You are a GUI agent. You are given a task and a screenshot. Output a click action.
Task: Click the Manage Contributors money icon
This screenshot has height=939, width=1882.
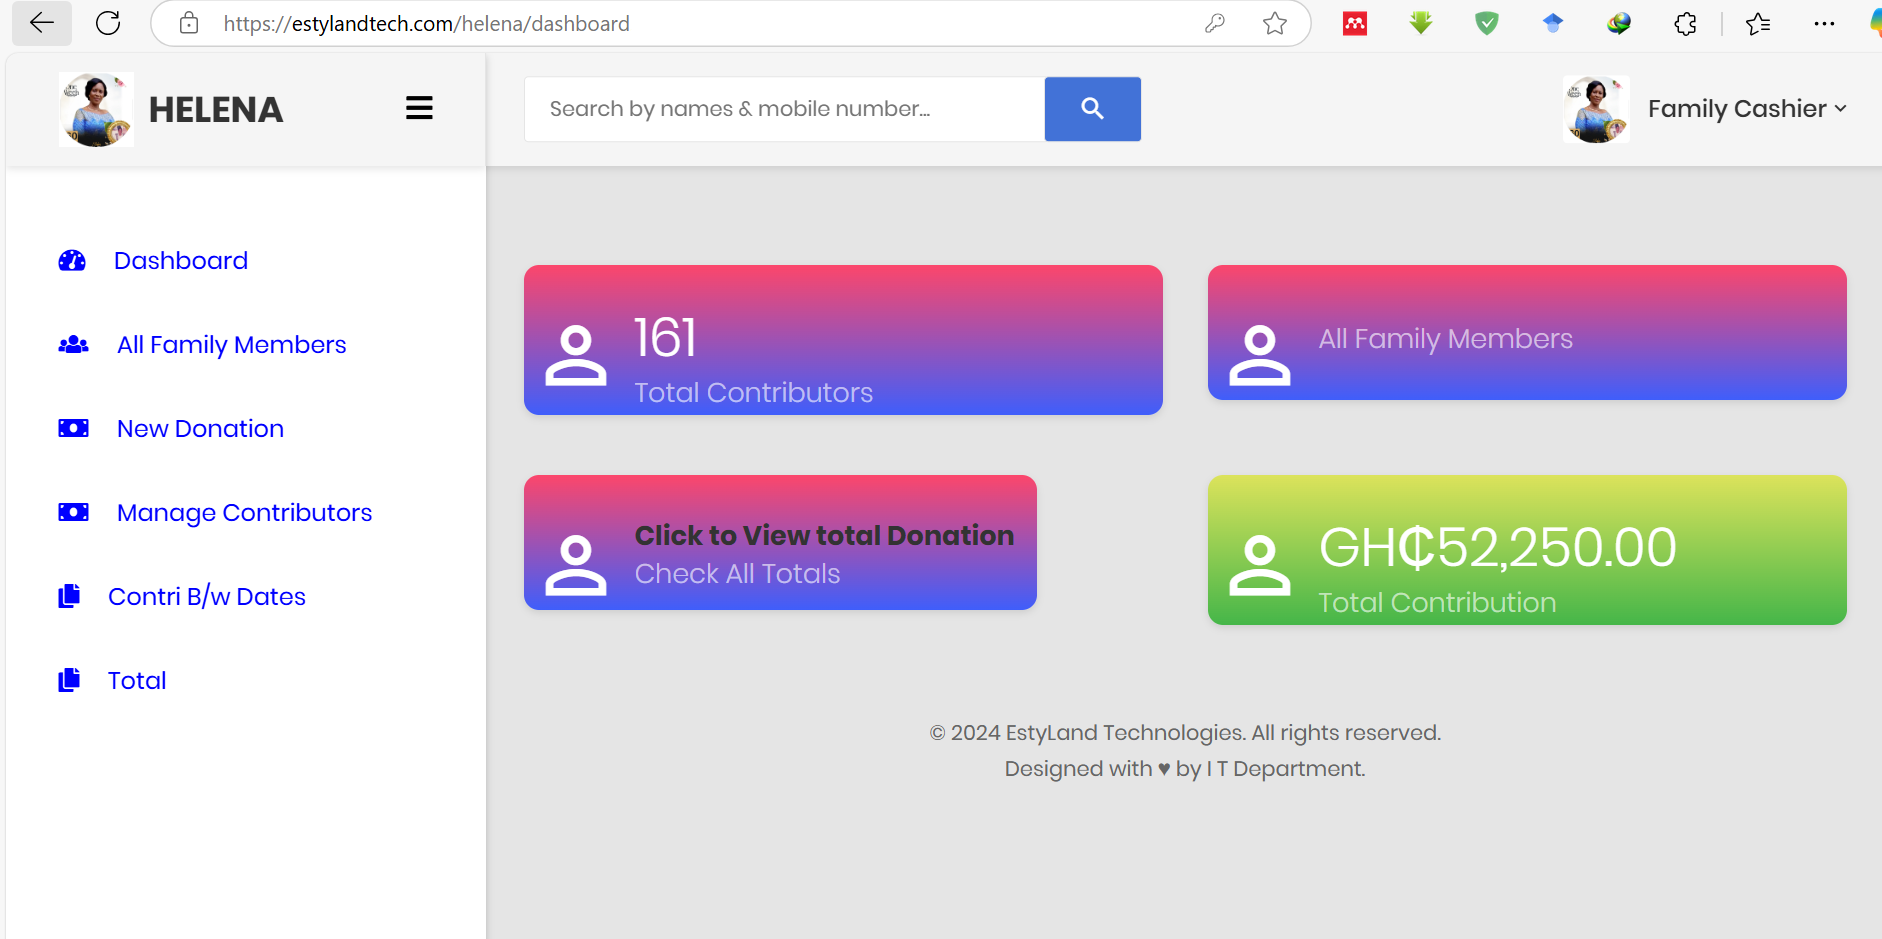(72, 511)
